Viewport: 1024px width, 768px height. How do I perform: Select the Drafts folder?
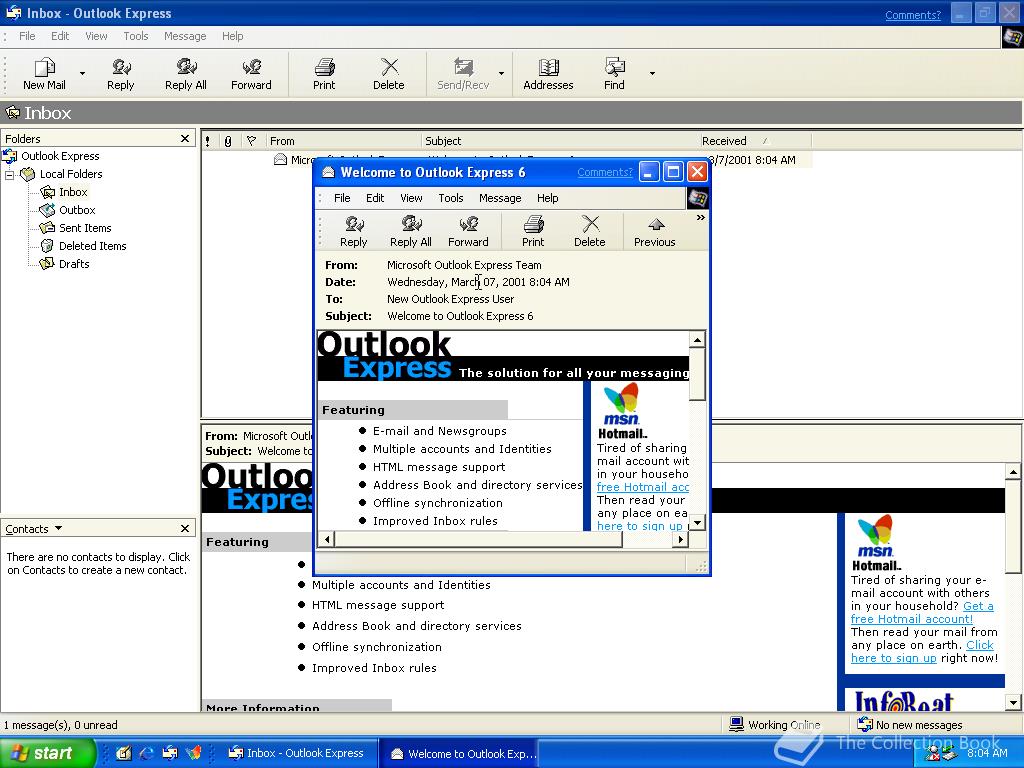click(74, 264)
